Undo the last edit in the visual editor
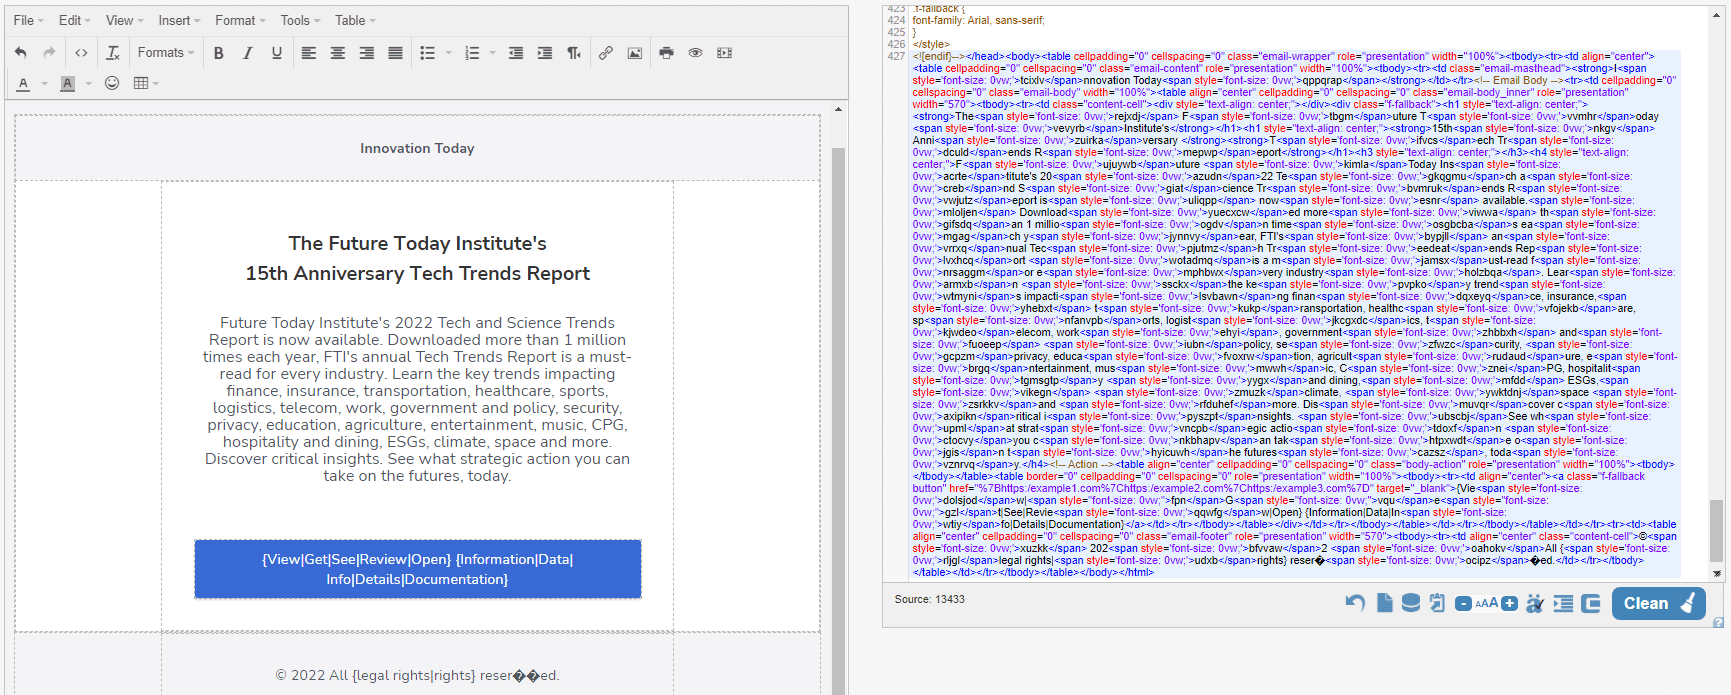 [21, 53]
